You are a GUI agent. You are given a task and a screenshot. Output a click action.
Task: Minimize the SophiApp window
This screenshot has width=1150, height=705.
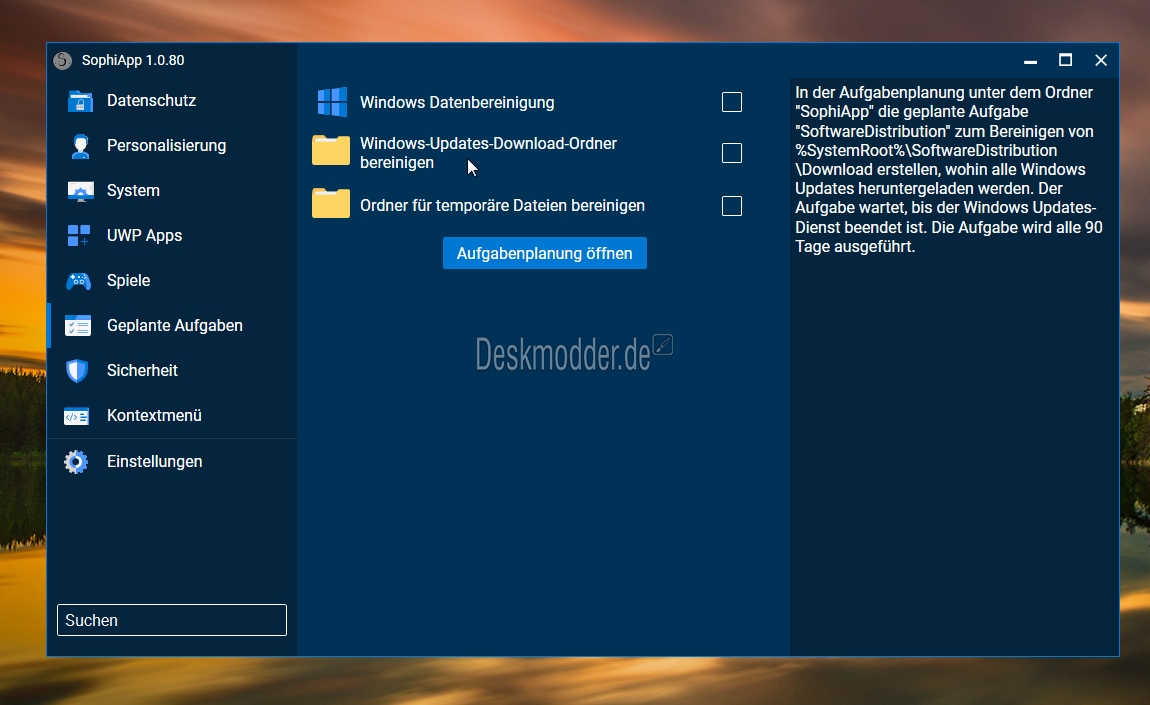(1030, 60)
